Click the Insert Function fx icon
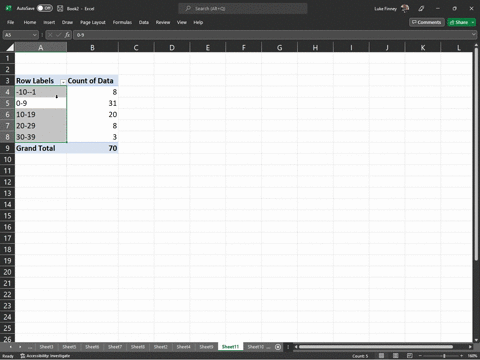The width and height of the screenshot is (480, 360). click(x=67, y=35)
